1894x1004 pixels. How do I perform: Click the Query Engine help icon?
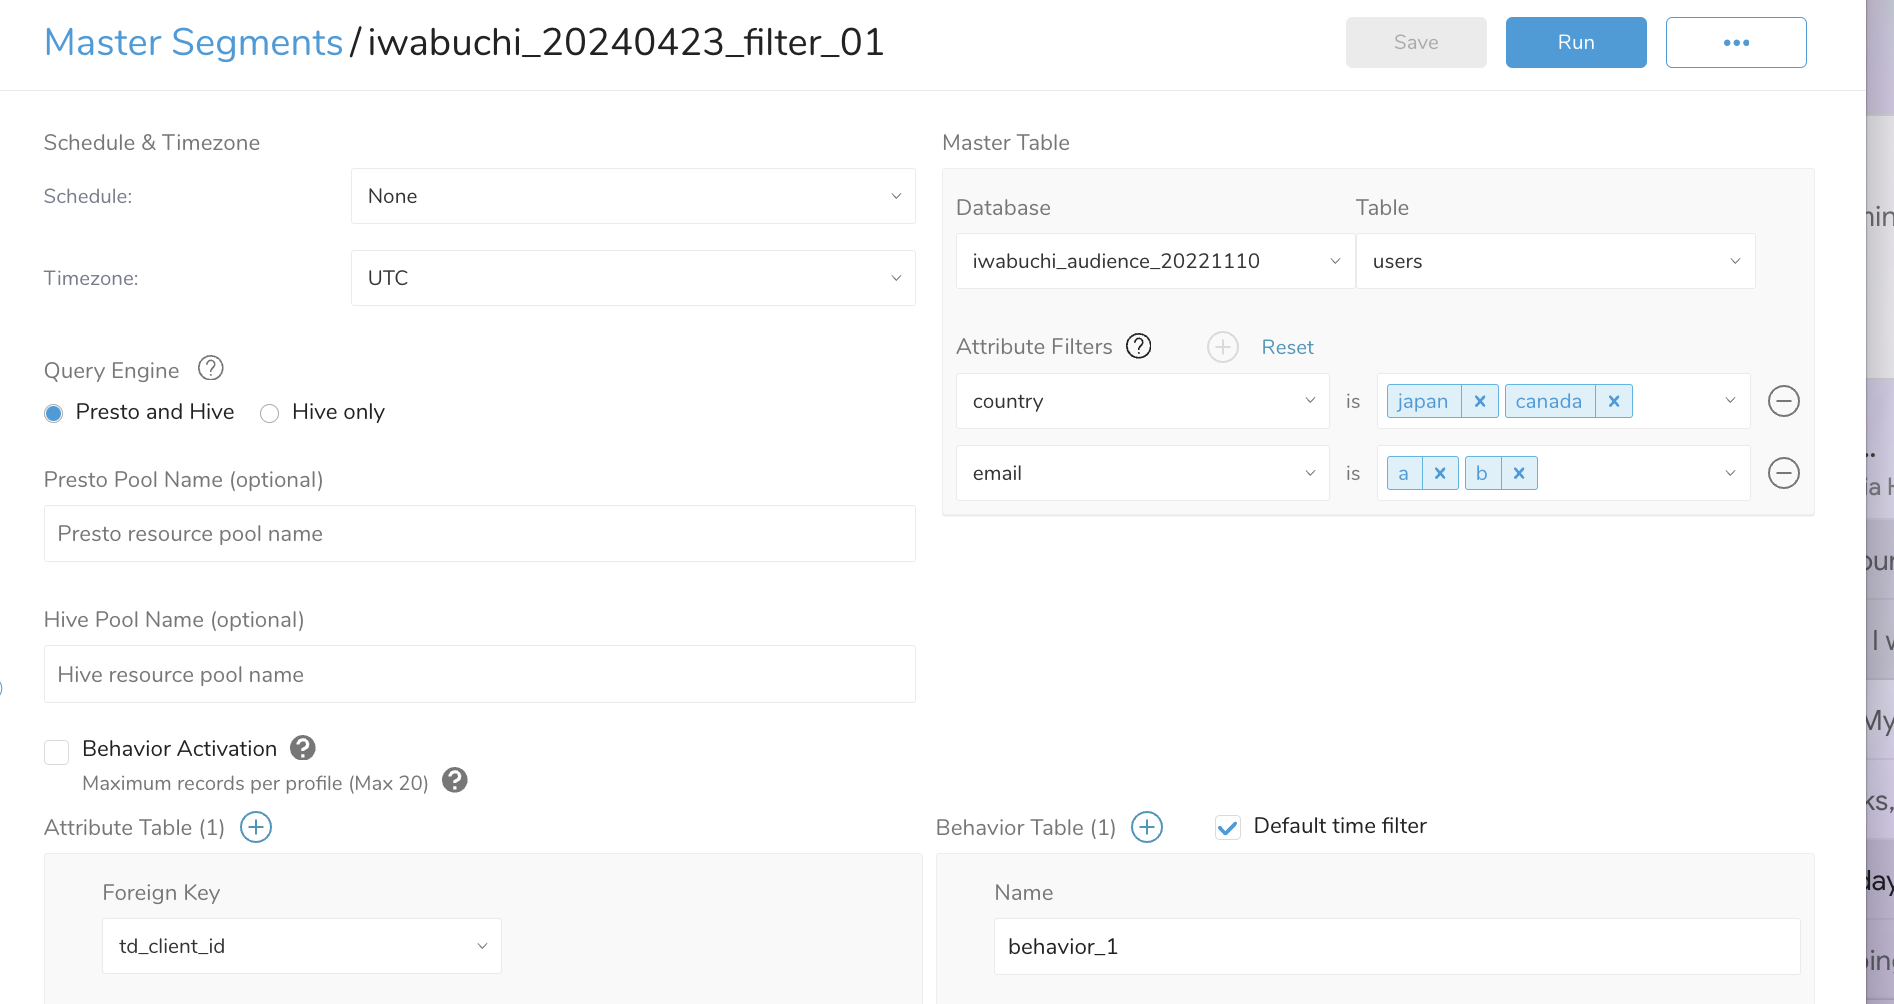(x=210, y=369)
